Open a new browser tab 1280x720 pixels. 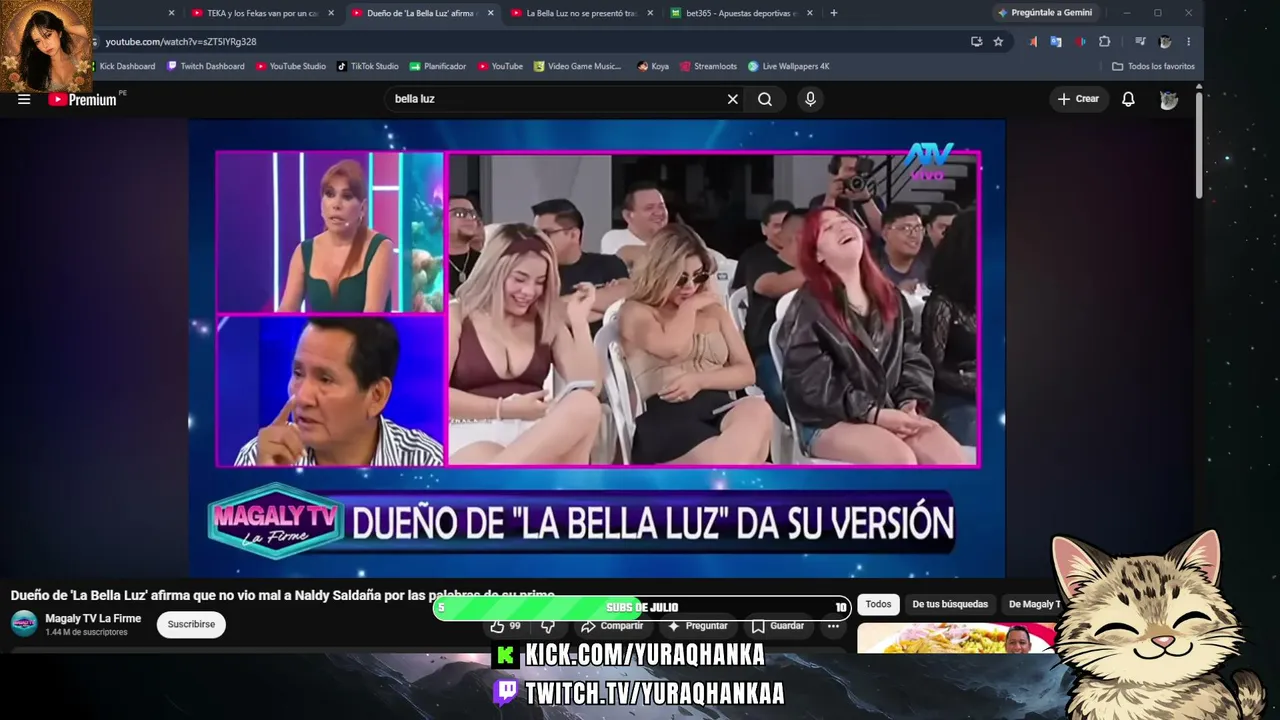834,13
